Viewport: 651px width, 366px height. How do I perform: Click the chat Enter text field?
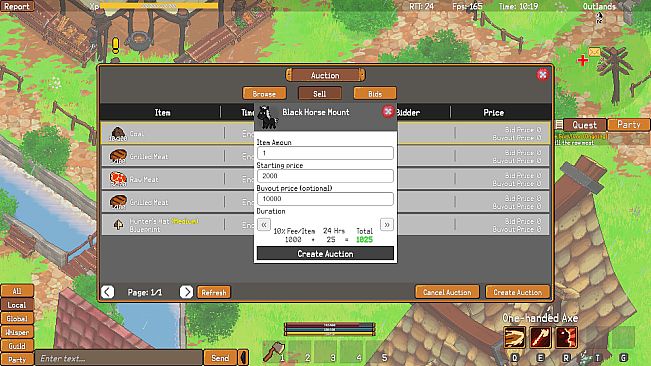point(119,358)
